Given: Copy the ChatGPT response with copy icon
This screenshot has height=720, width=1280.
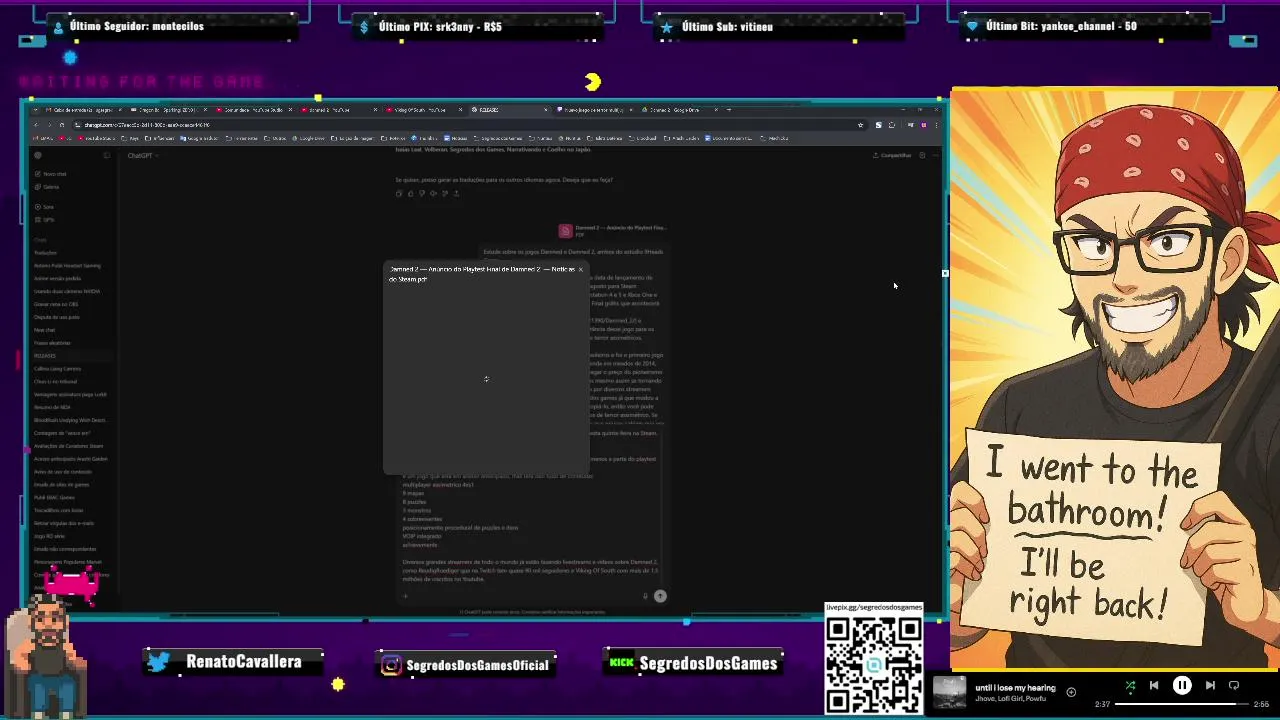Looking at the screenshot, I should [x=399, y=193].
